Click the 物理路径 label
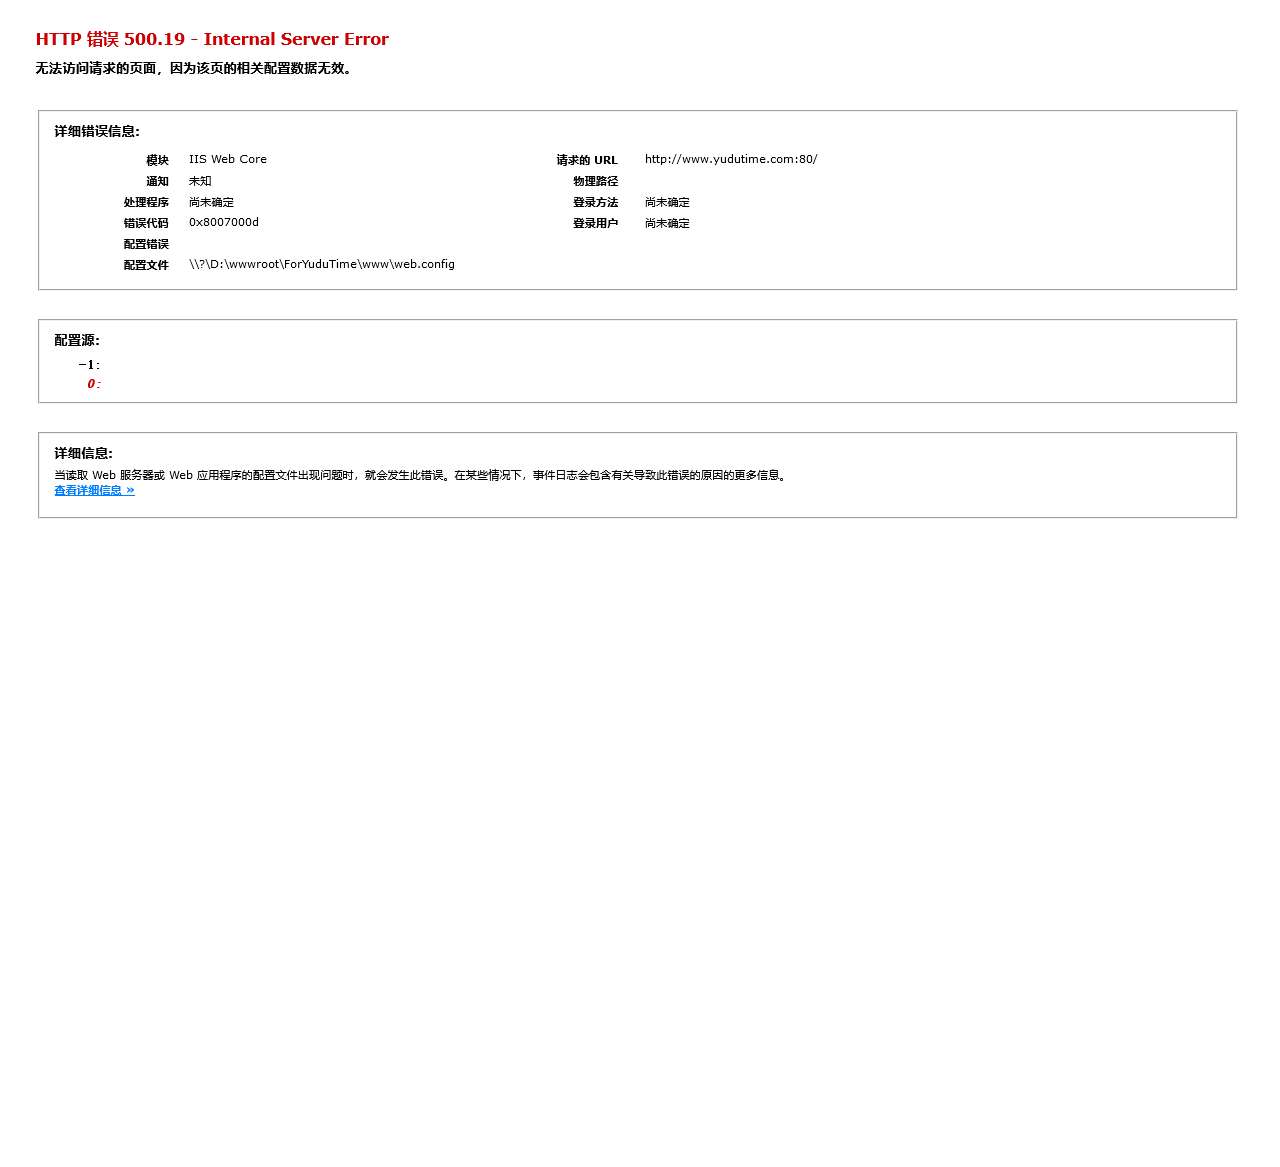The width and height of the screenshot is (1280, 1167). point(595,181)
